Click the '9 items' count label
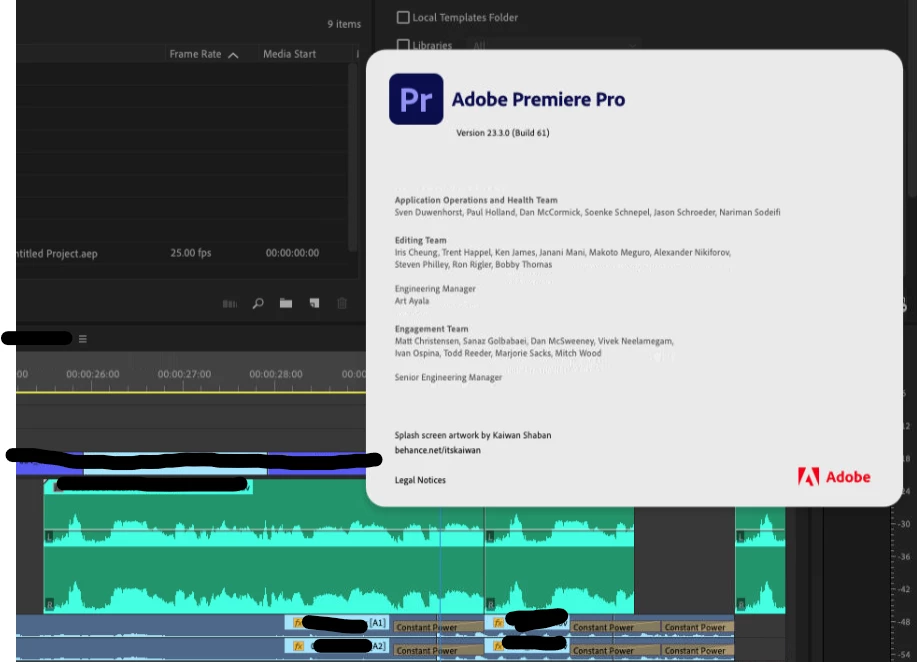Image resolution: width=917 pixels, height=662 pixels. pos(344,24)
